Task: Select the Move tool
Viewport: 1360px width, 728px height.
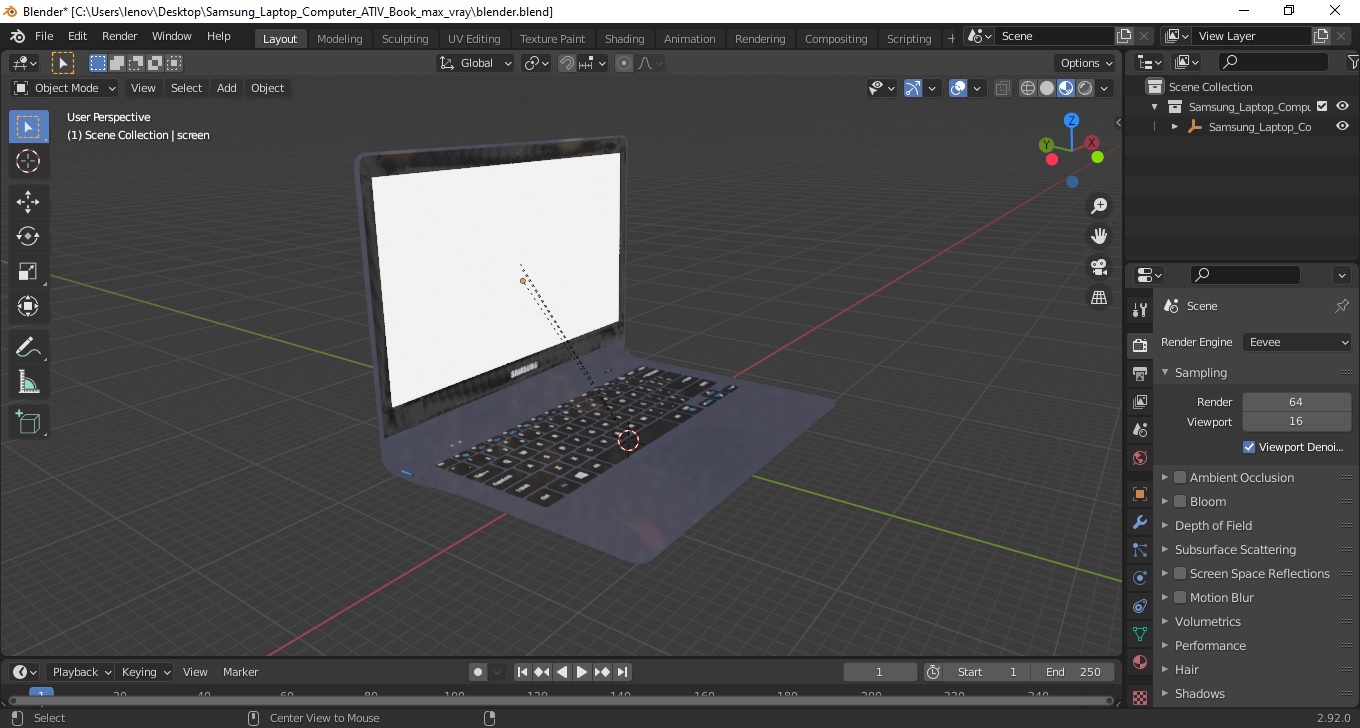Action: pyautogui.click(x=28, y=201)
